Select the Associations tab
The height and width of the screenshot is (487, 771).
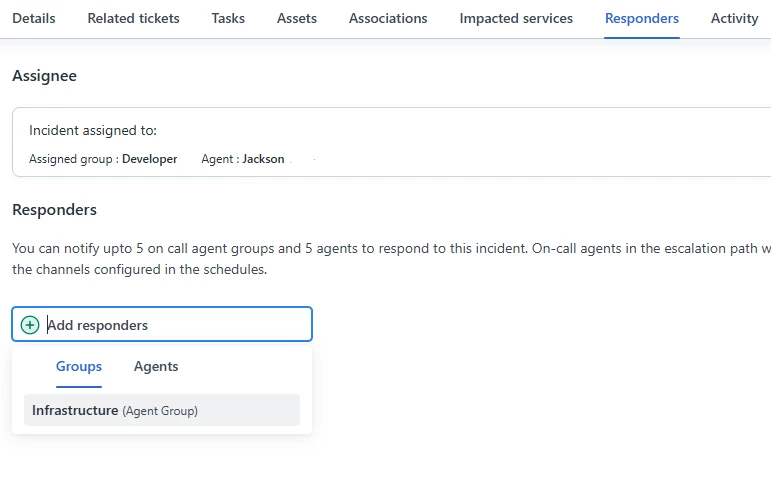coord(388,18)
